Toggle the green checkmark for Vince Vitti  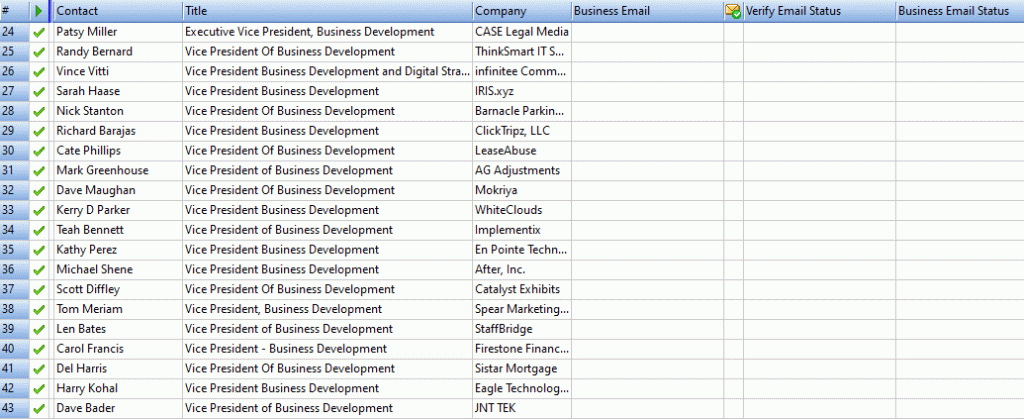point(40,71)
